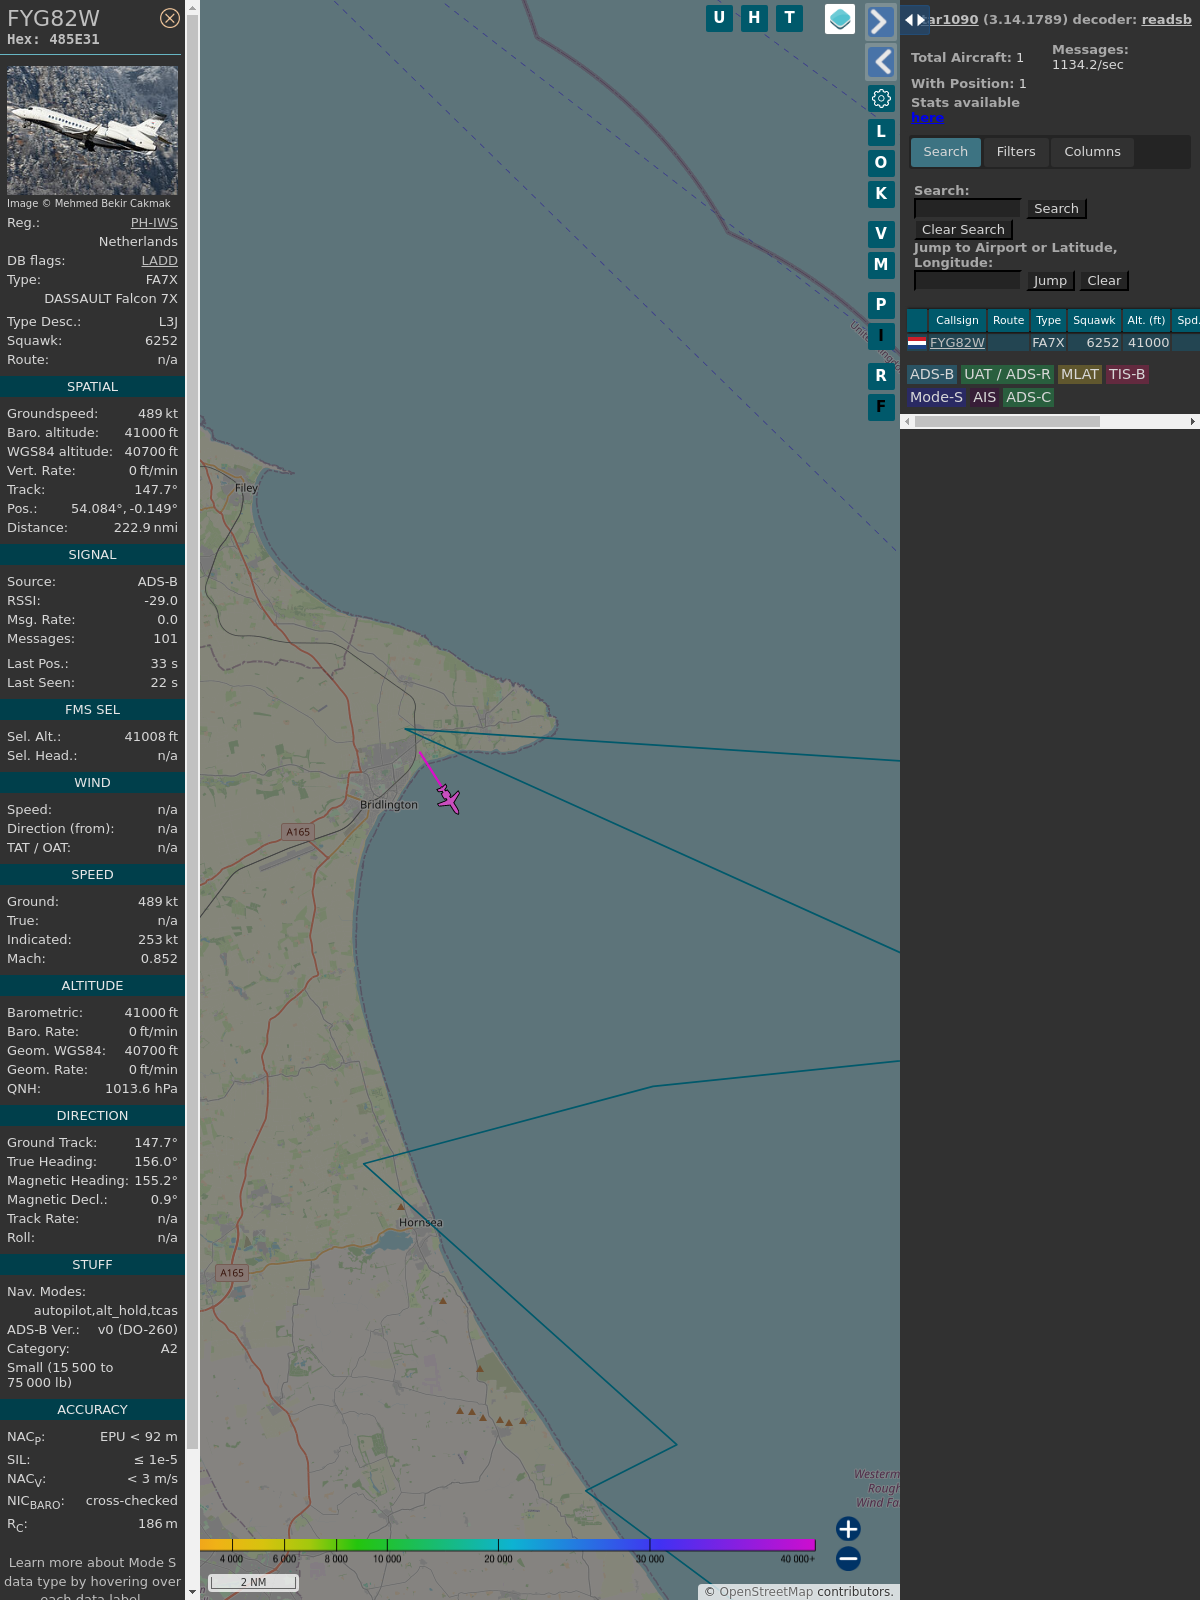This screenshot has height=1600, width=1200.
Task: Toggle the U map button
Action: point(719,18)
